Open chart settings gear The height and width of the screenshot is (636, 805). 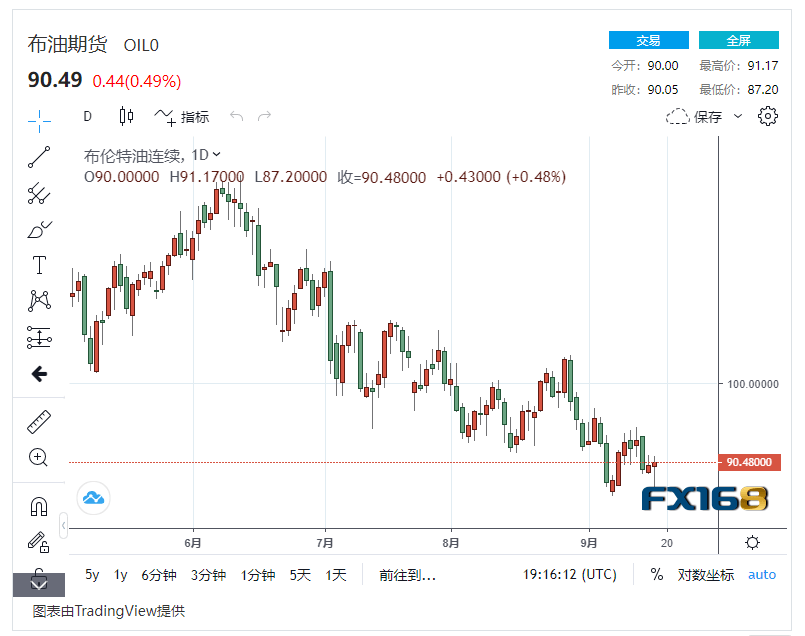768,116
